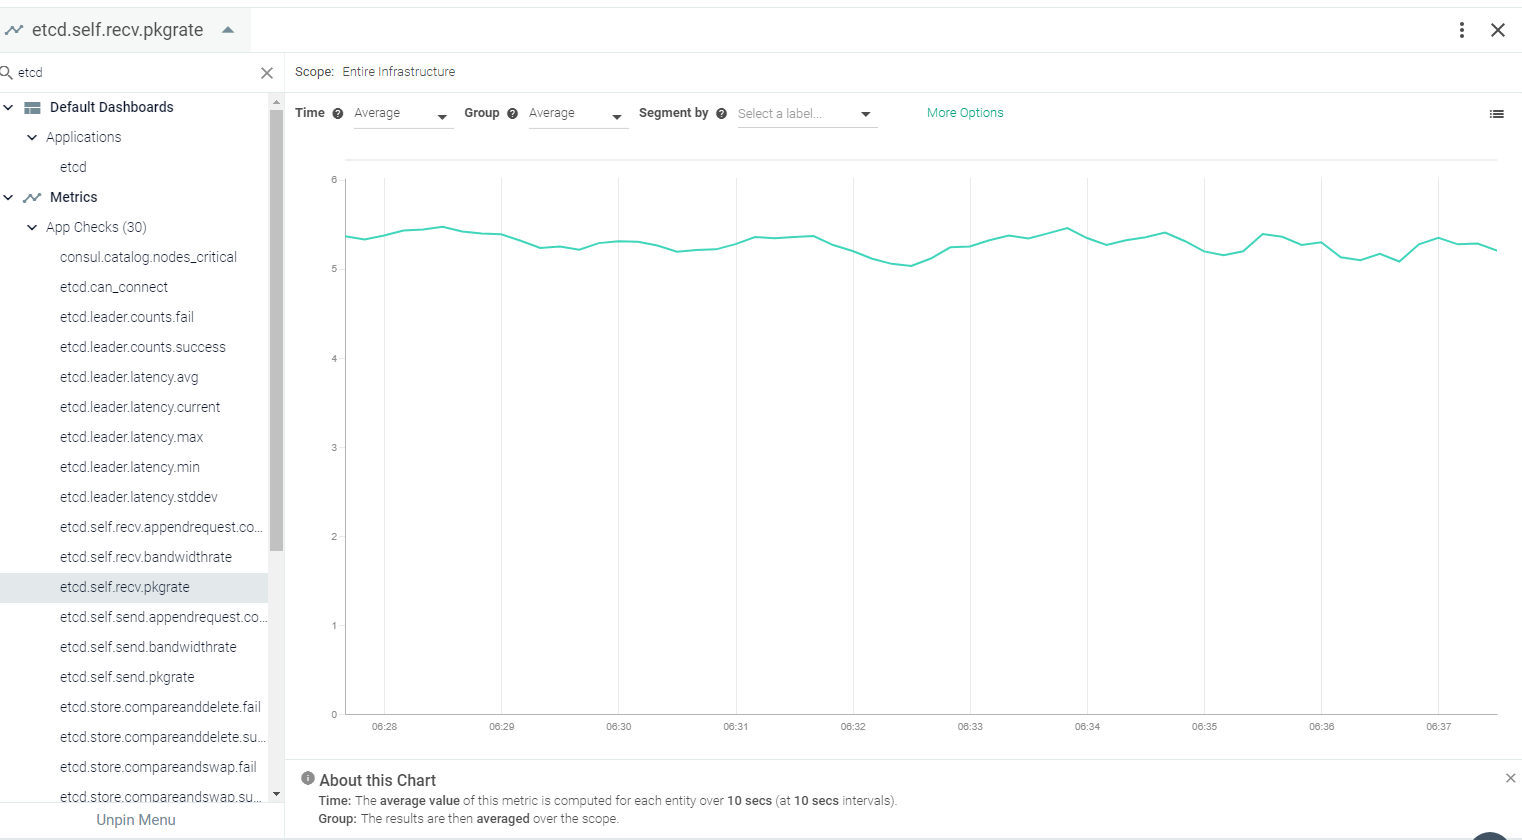The image size is (1522, 840).
Task: Collapse the App Checks (30) group
Action: 32,227
